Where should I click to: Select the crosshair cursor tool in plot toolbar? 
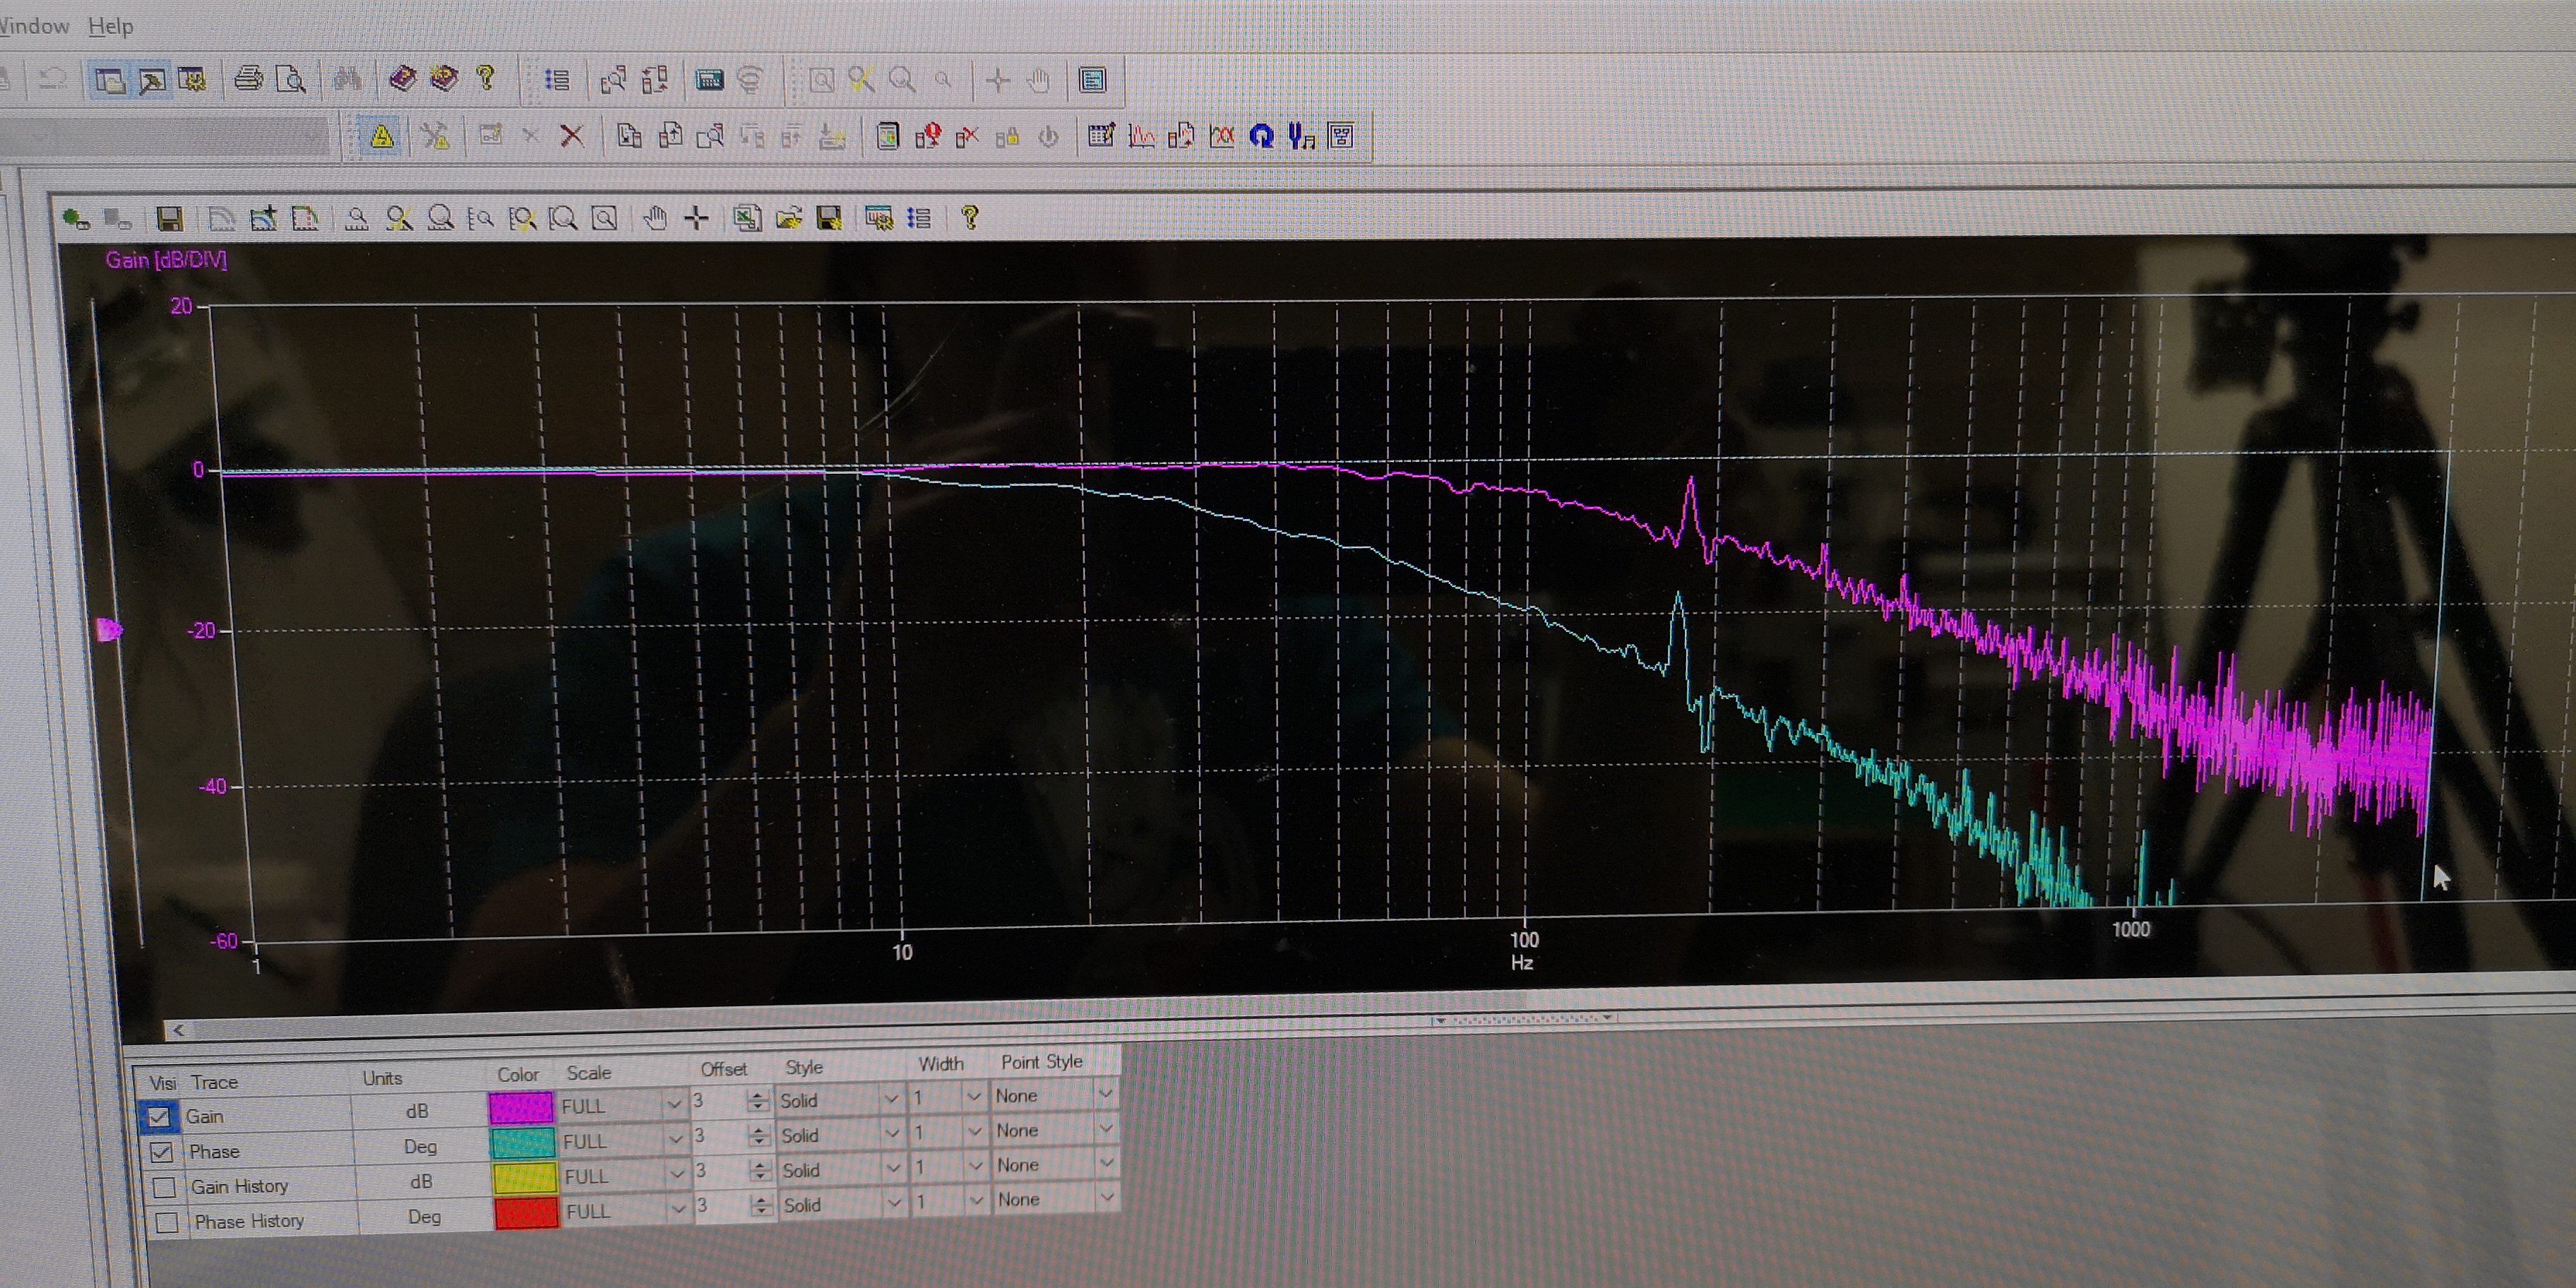click(x=697, y=217)
